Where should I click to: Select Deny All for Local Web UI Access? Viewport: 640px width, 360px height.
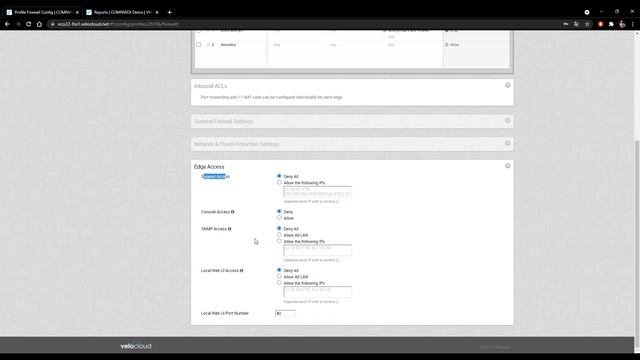(279, 270)
